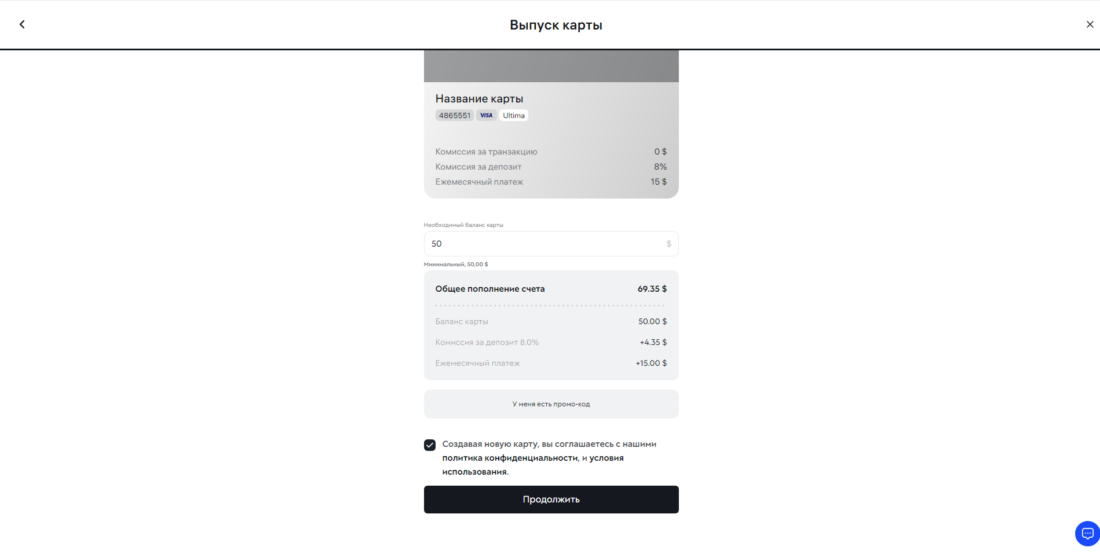Click the «Минимальный, 50,00 $» hint text
This screenshot has width=1100, height=558.
pyautogui.click(x=456, y=264)
